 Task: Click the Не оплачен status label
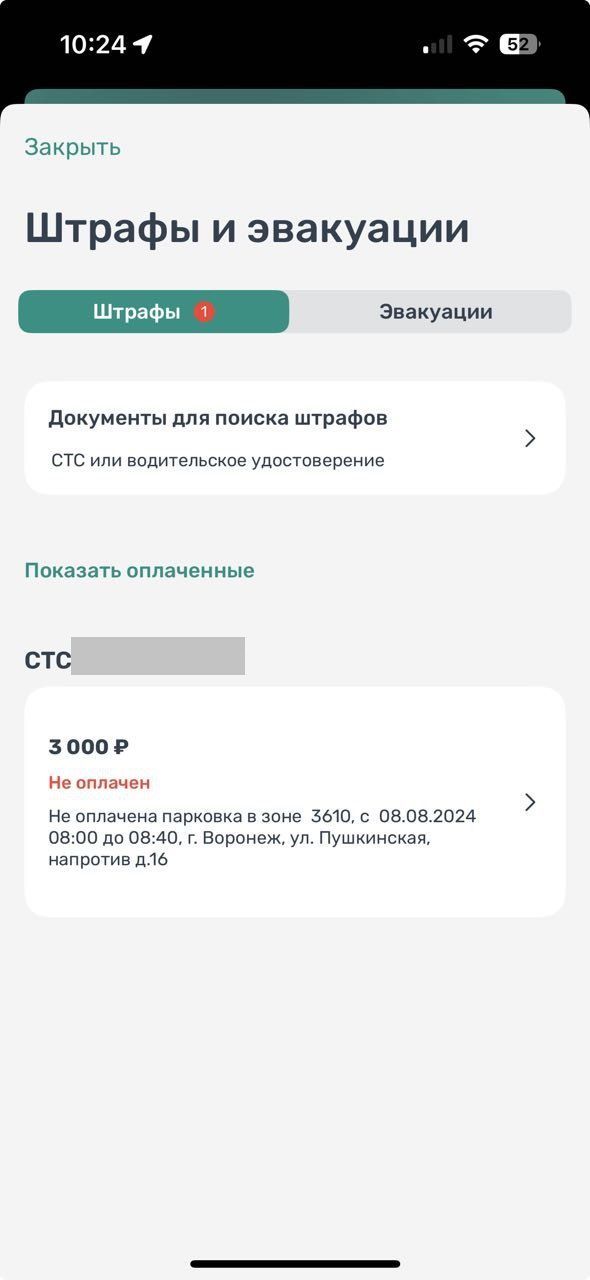pos(99,782)
